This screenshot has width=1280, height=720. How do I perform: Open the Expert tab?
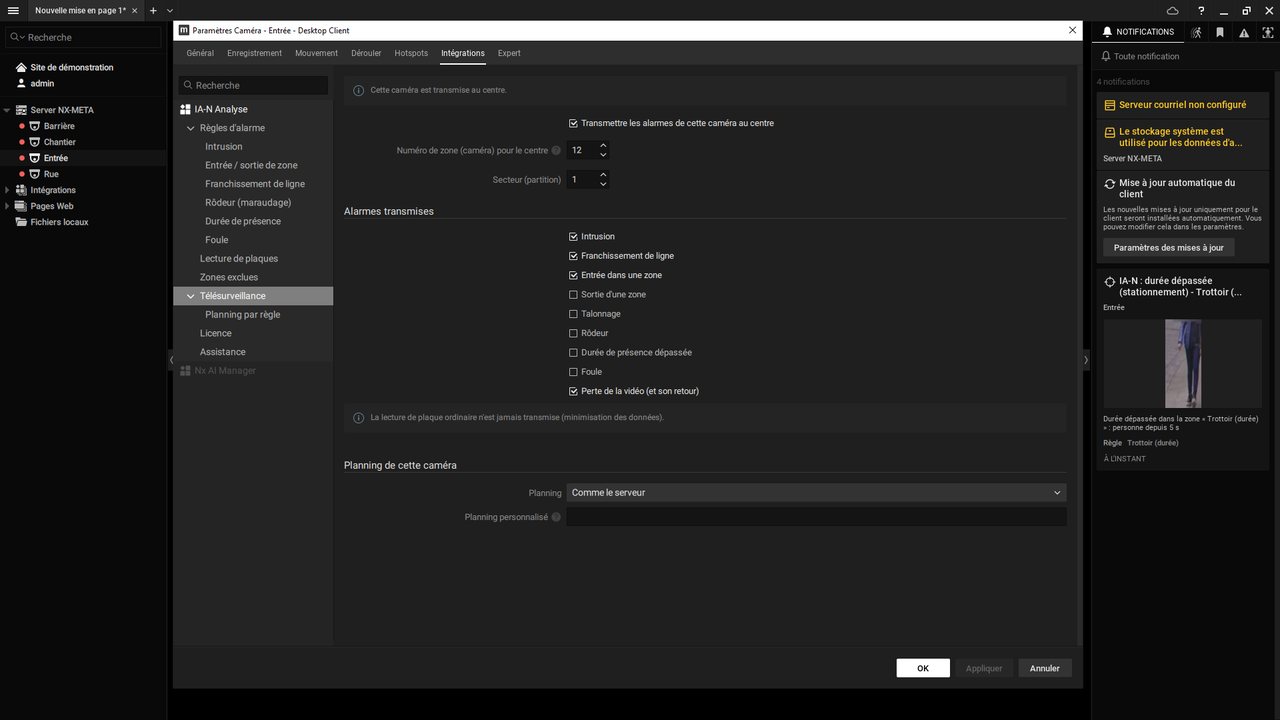tap(509, 53)
